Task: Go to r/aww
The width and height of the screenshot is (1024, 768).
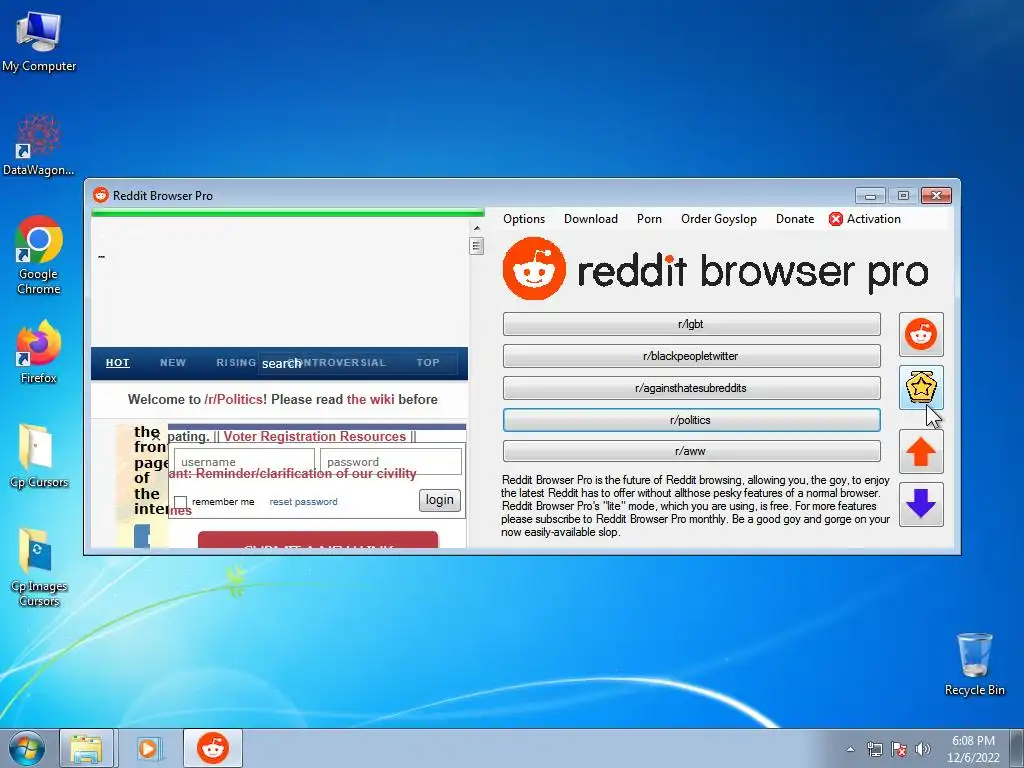Action: point(692,451)
